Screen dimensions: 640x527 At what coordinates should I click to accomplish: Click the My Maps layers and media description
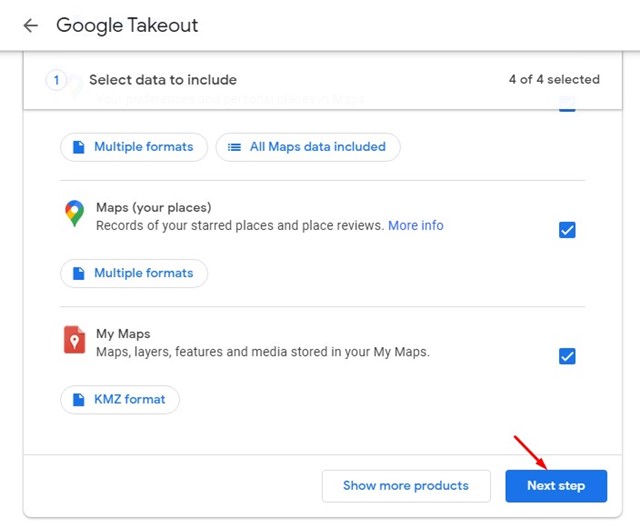click(x=263, y=351)
